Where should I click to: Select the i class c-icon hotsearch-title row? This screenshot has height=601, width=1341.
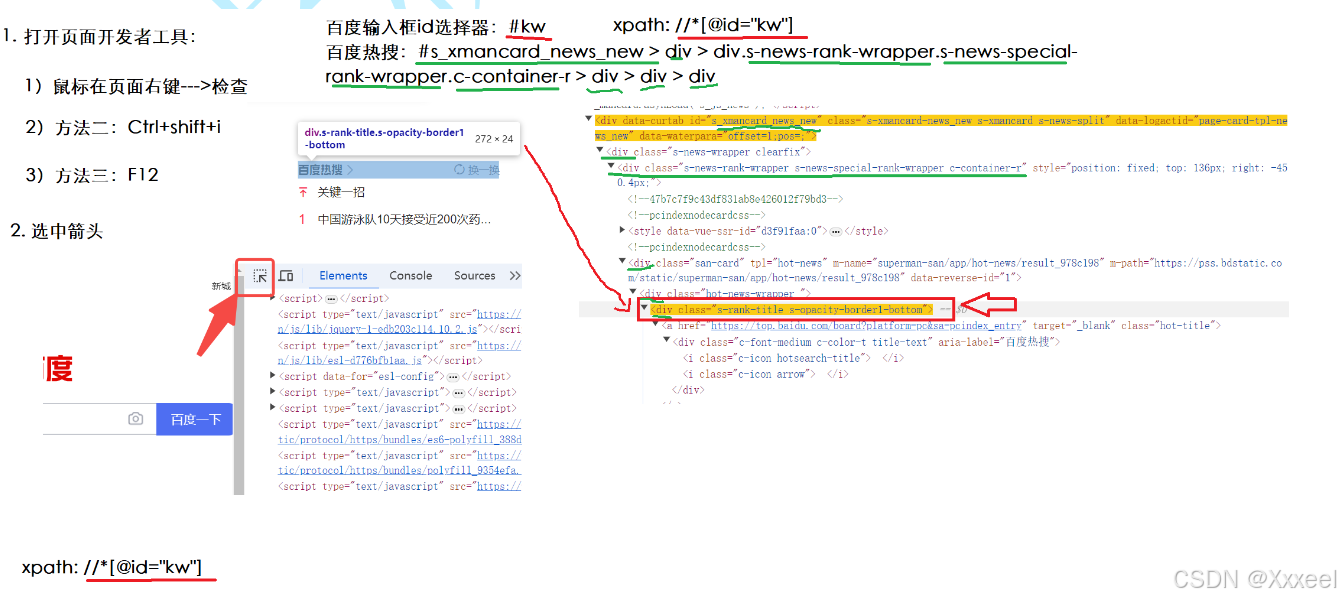pyautogui.click(x=793, y=358)
